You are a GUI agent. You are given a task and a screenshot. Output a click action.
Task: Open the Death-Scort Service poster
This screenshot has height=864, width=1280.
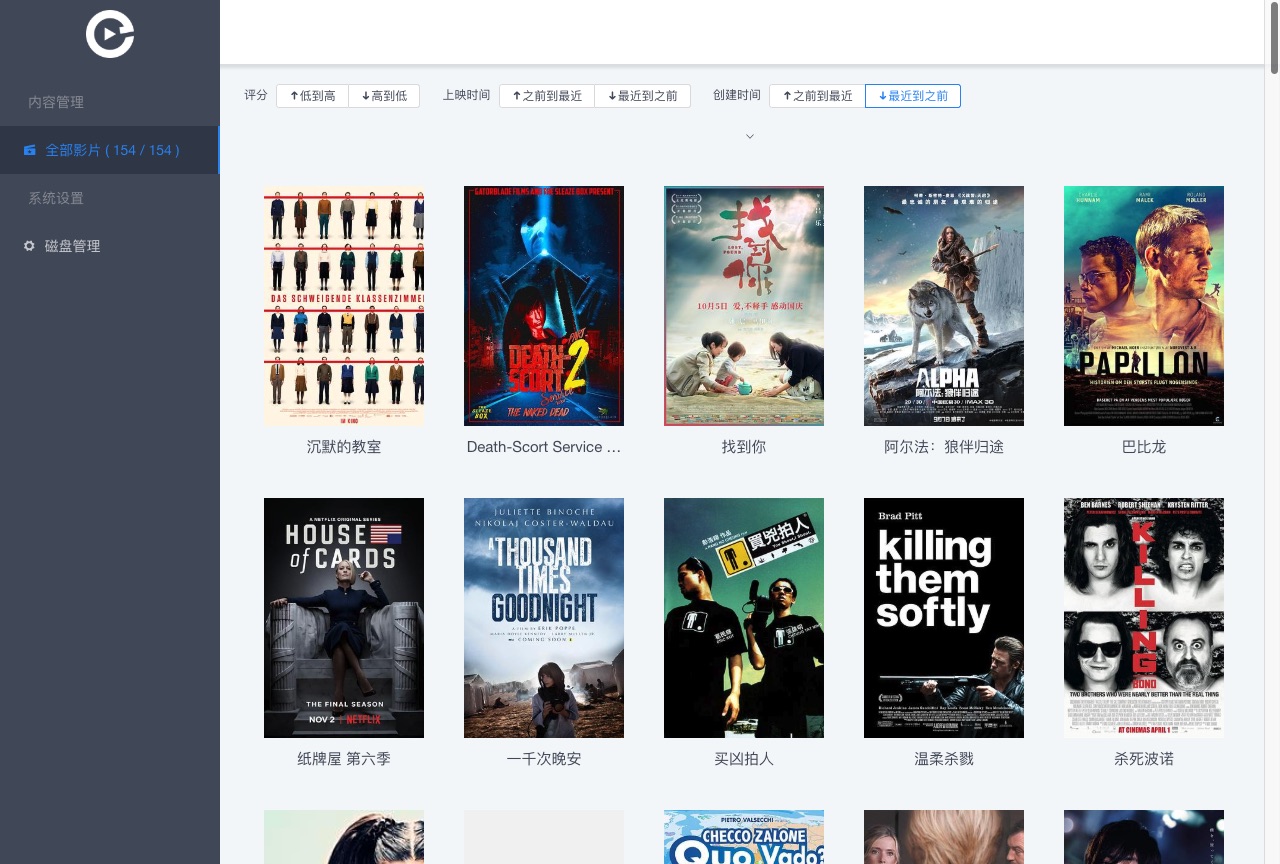point(544,306)
